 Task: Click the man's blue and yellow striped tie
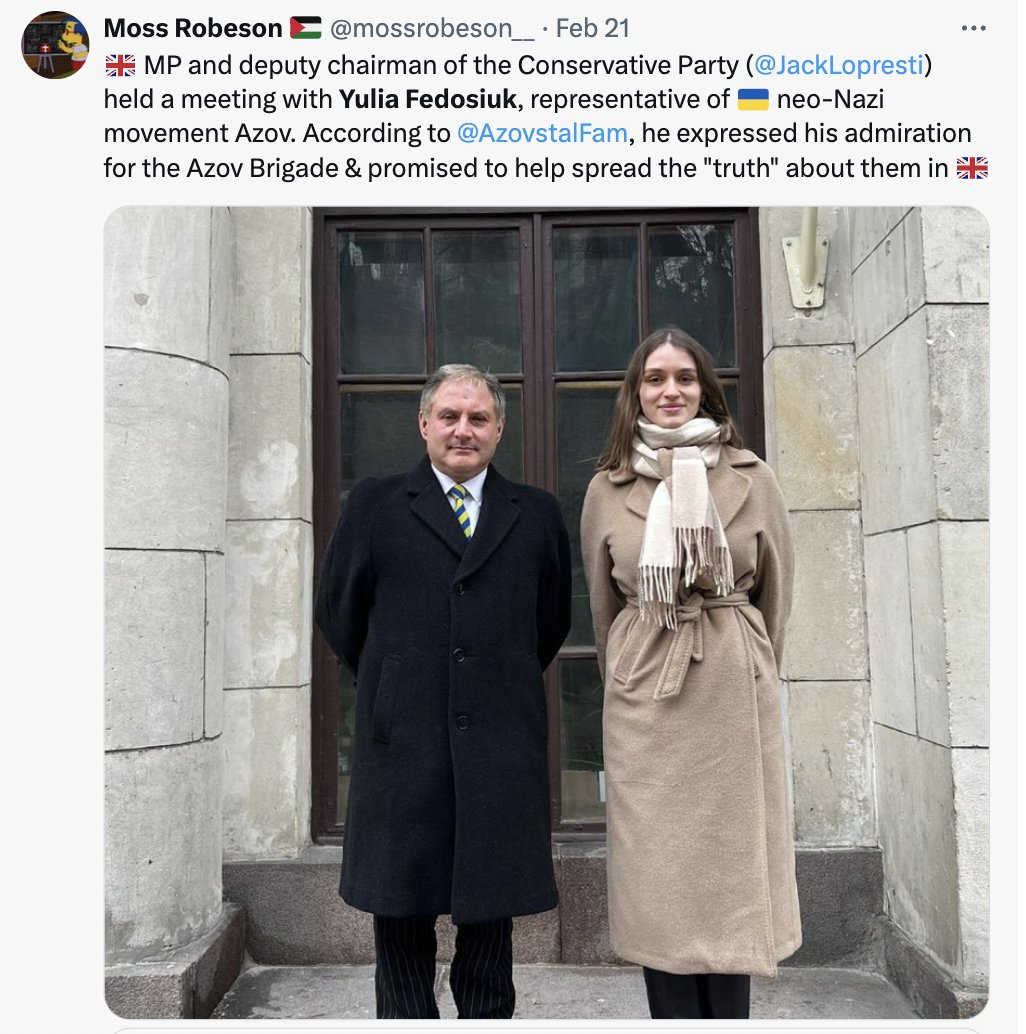tap(461, 510)
